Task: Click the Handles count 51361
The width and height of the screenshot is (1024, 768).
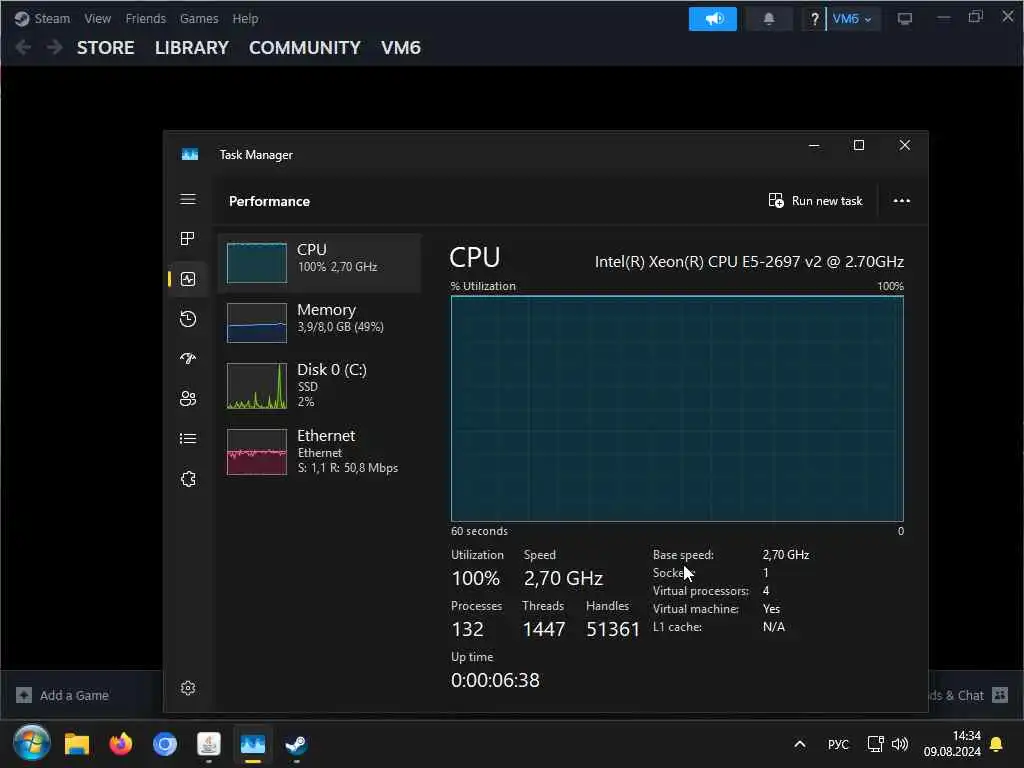Action: click(613, 629)
